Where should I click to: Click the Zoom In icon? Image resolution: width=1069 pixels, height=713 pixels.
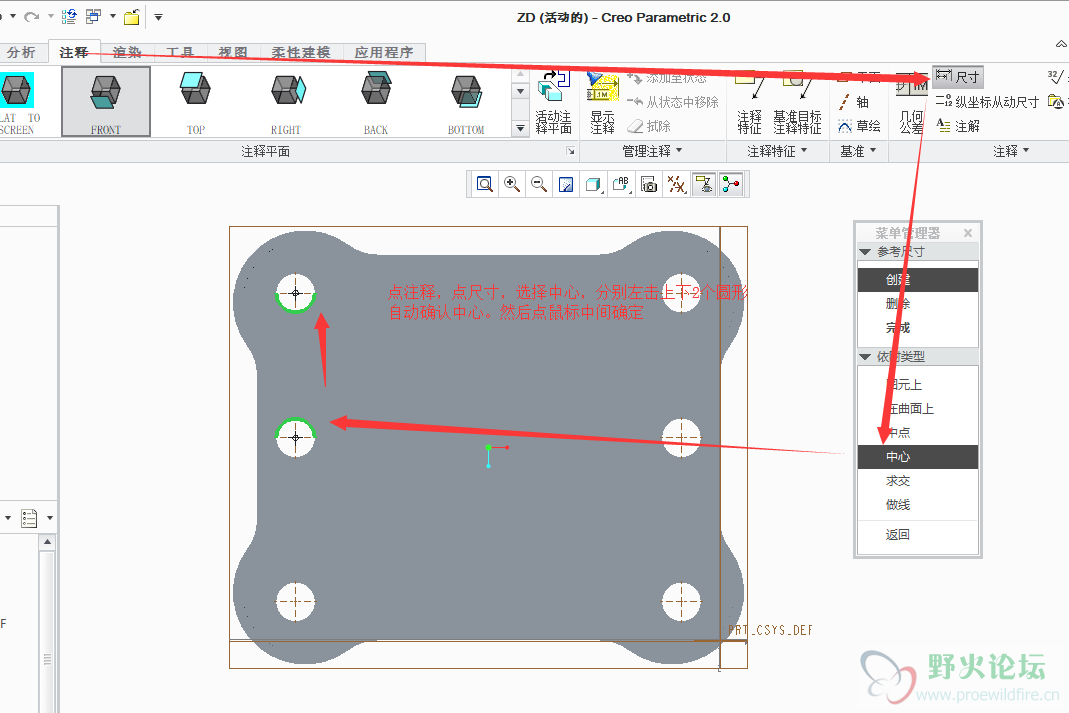point(512,184)
